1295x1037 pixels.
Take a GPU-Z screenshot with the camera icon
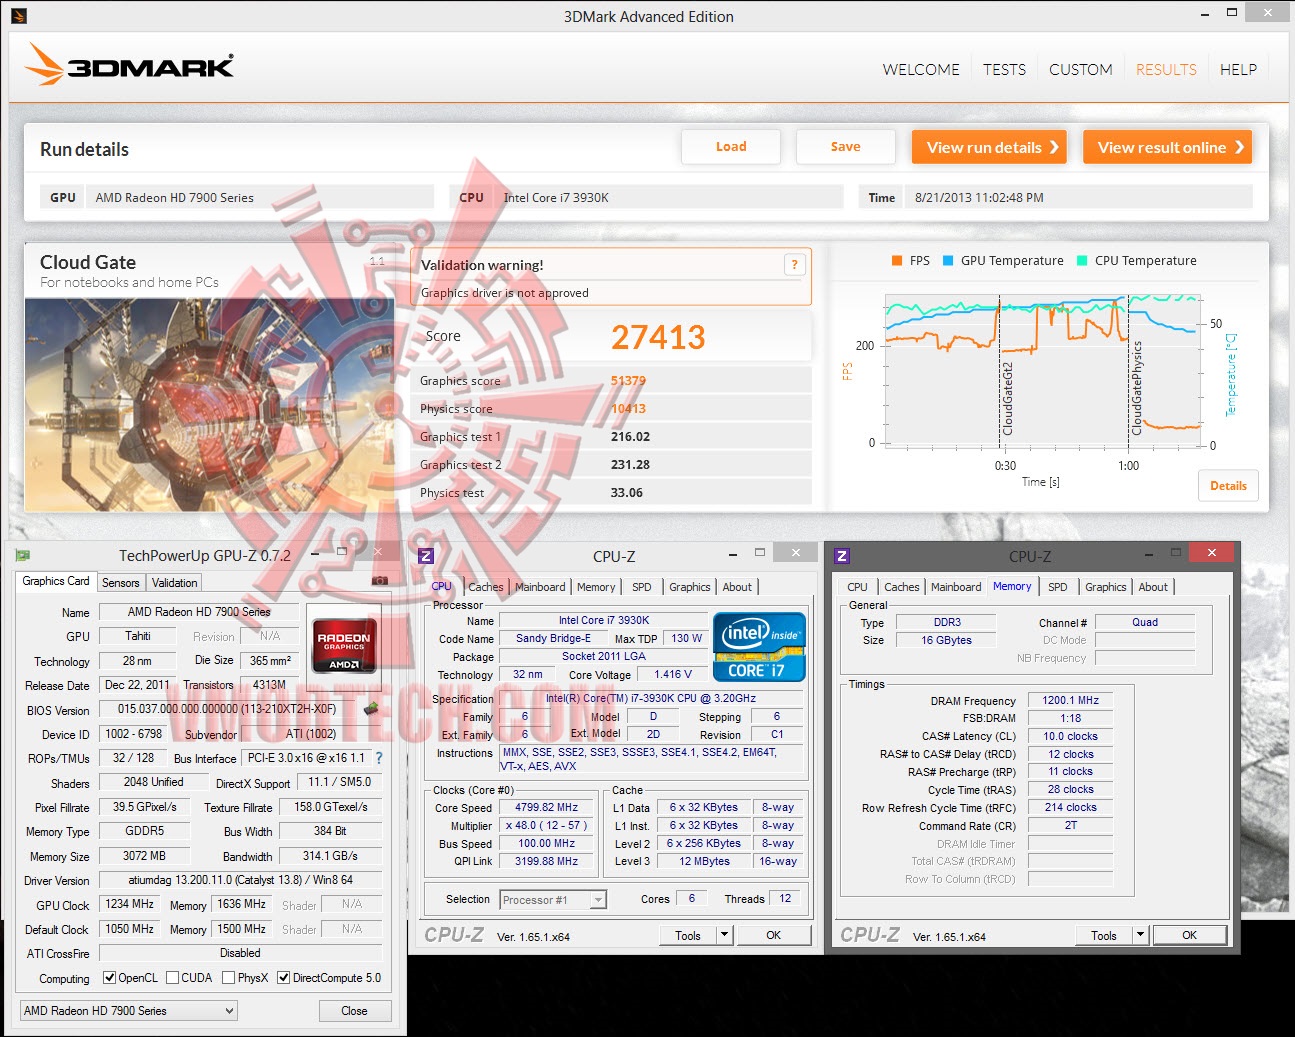[380, 580]
